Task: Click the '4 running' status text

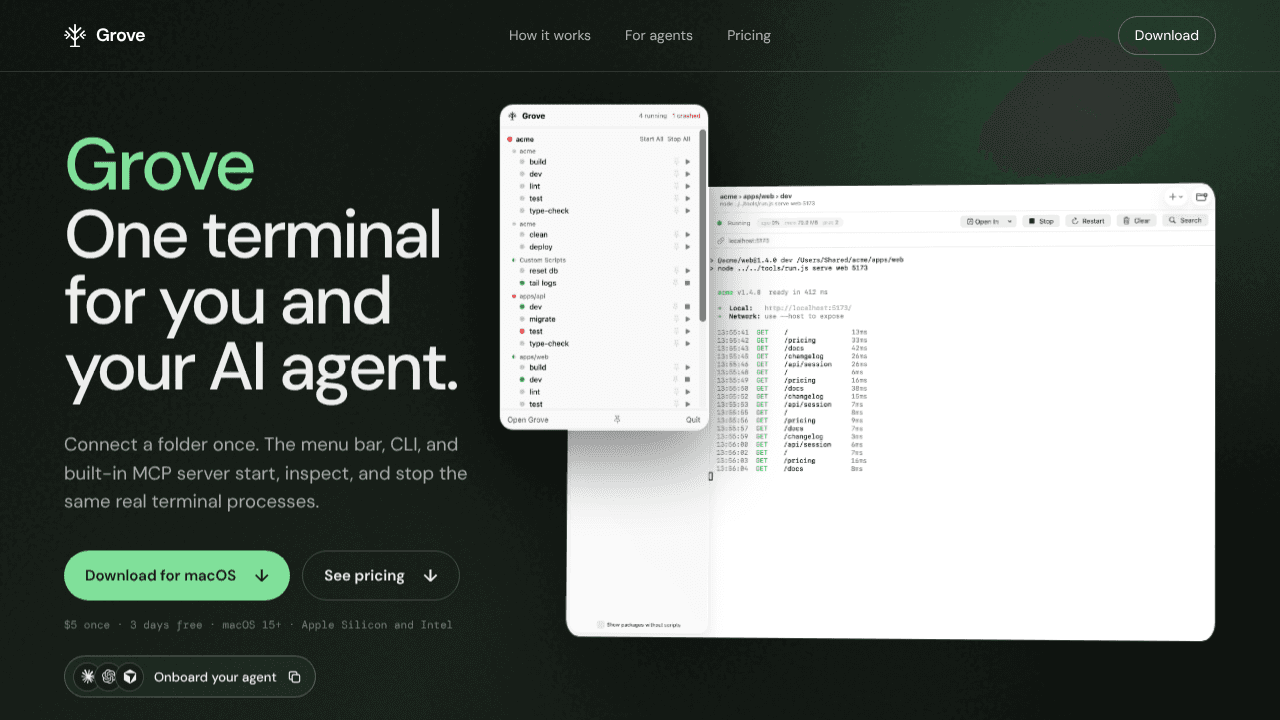Action: pos(652,116)
